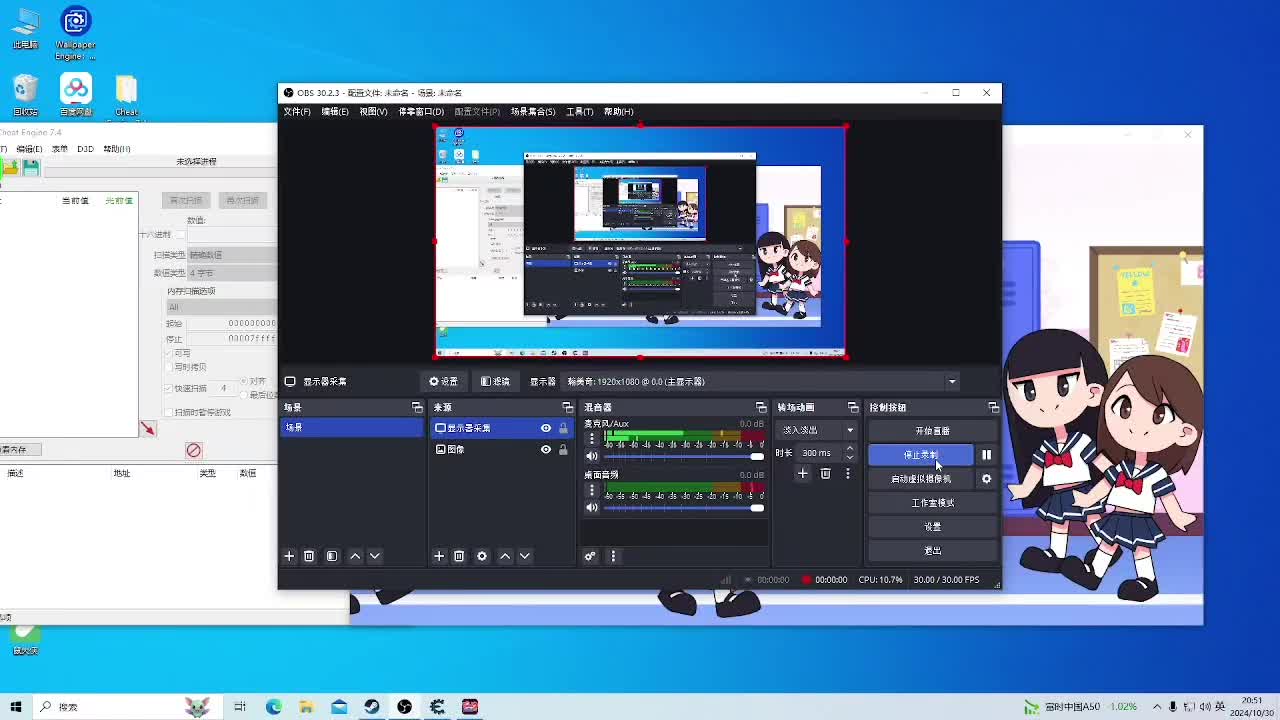Mute the 麦克风/Aux speaker icon

[x=592, y=456]
